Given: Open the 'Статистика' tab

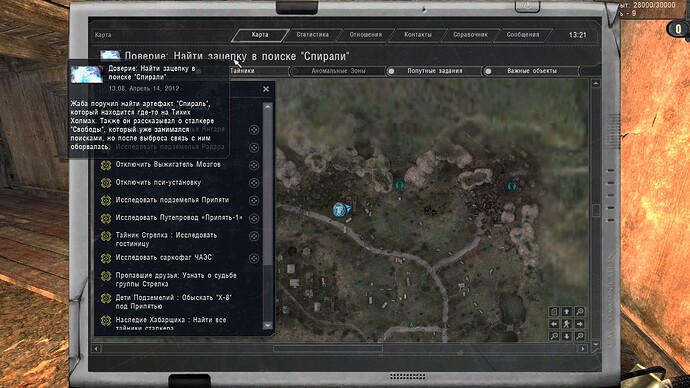Looking at the screenshot, I should [x=312, y=35].
